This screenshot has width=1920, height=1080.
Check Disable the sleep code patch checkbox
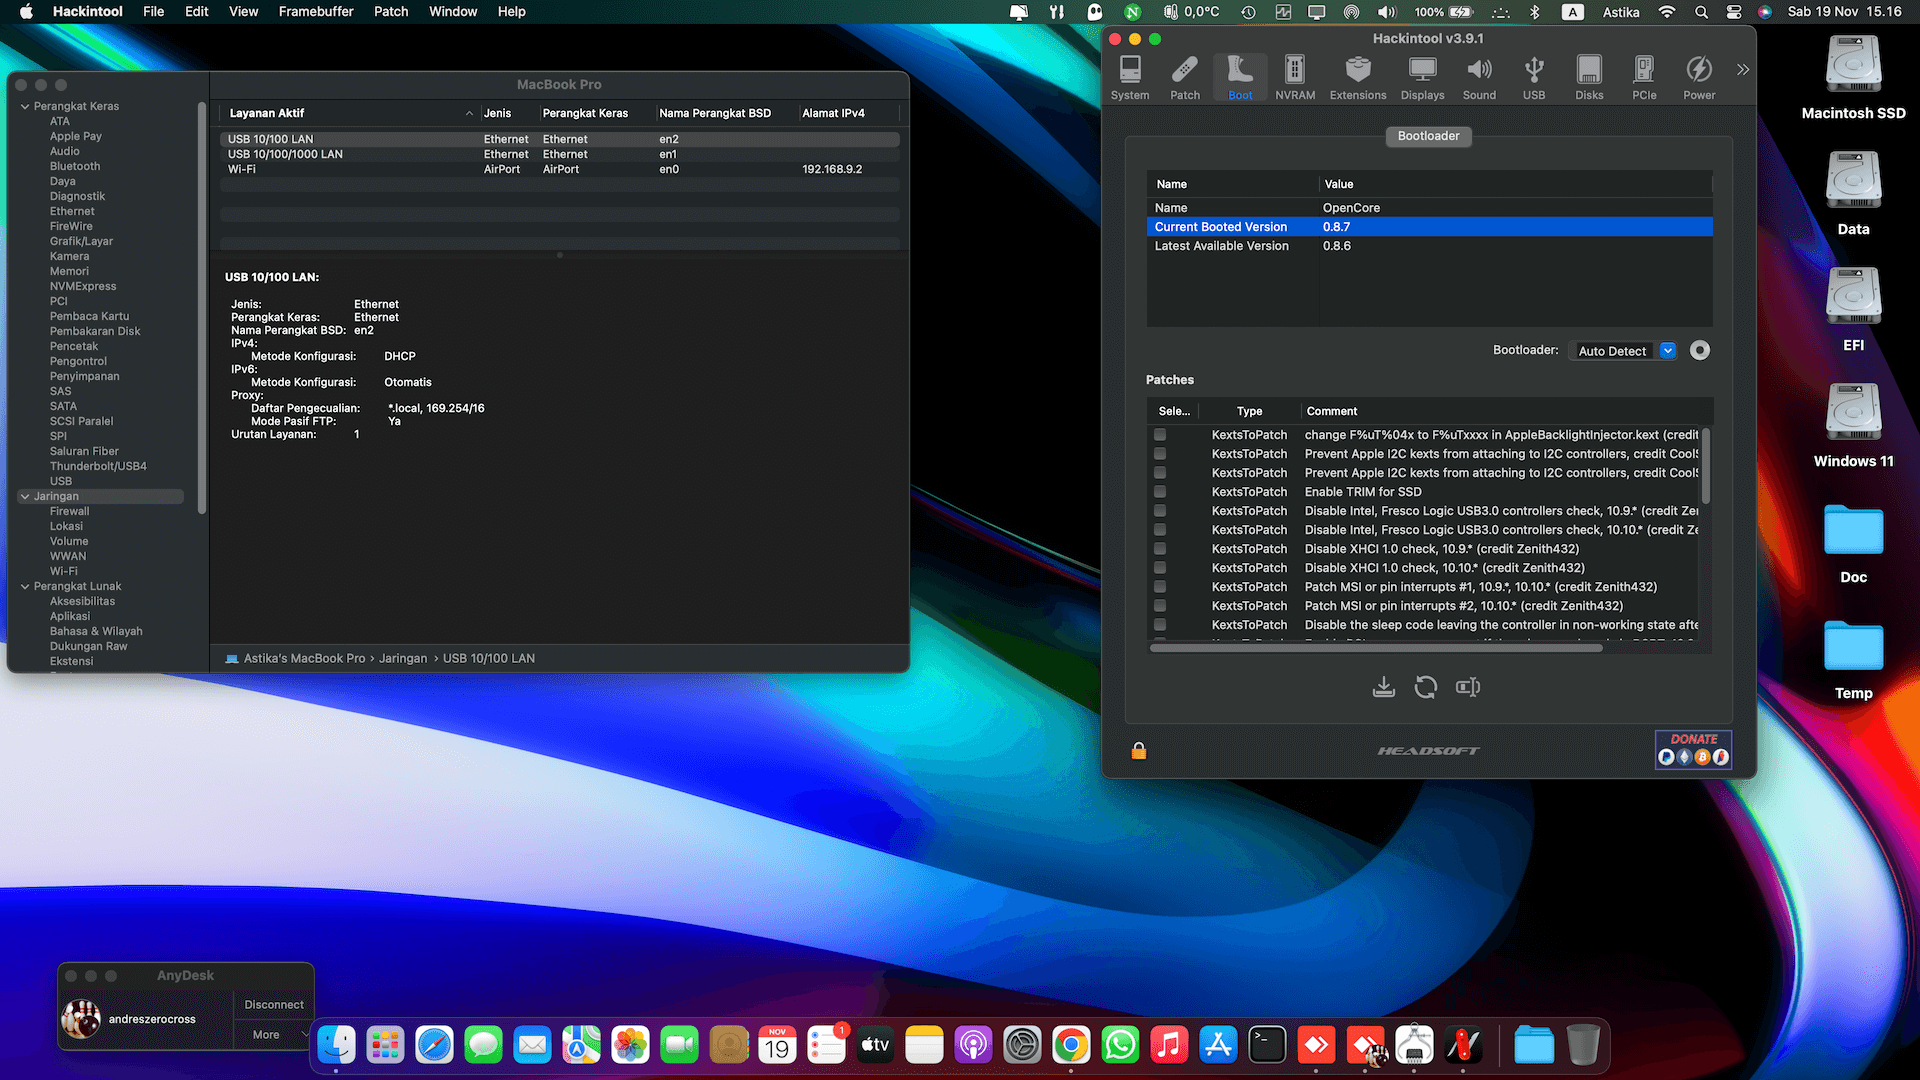1160,625
